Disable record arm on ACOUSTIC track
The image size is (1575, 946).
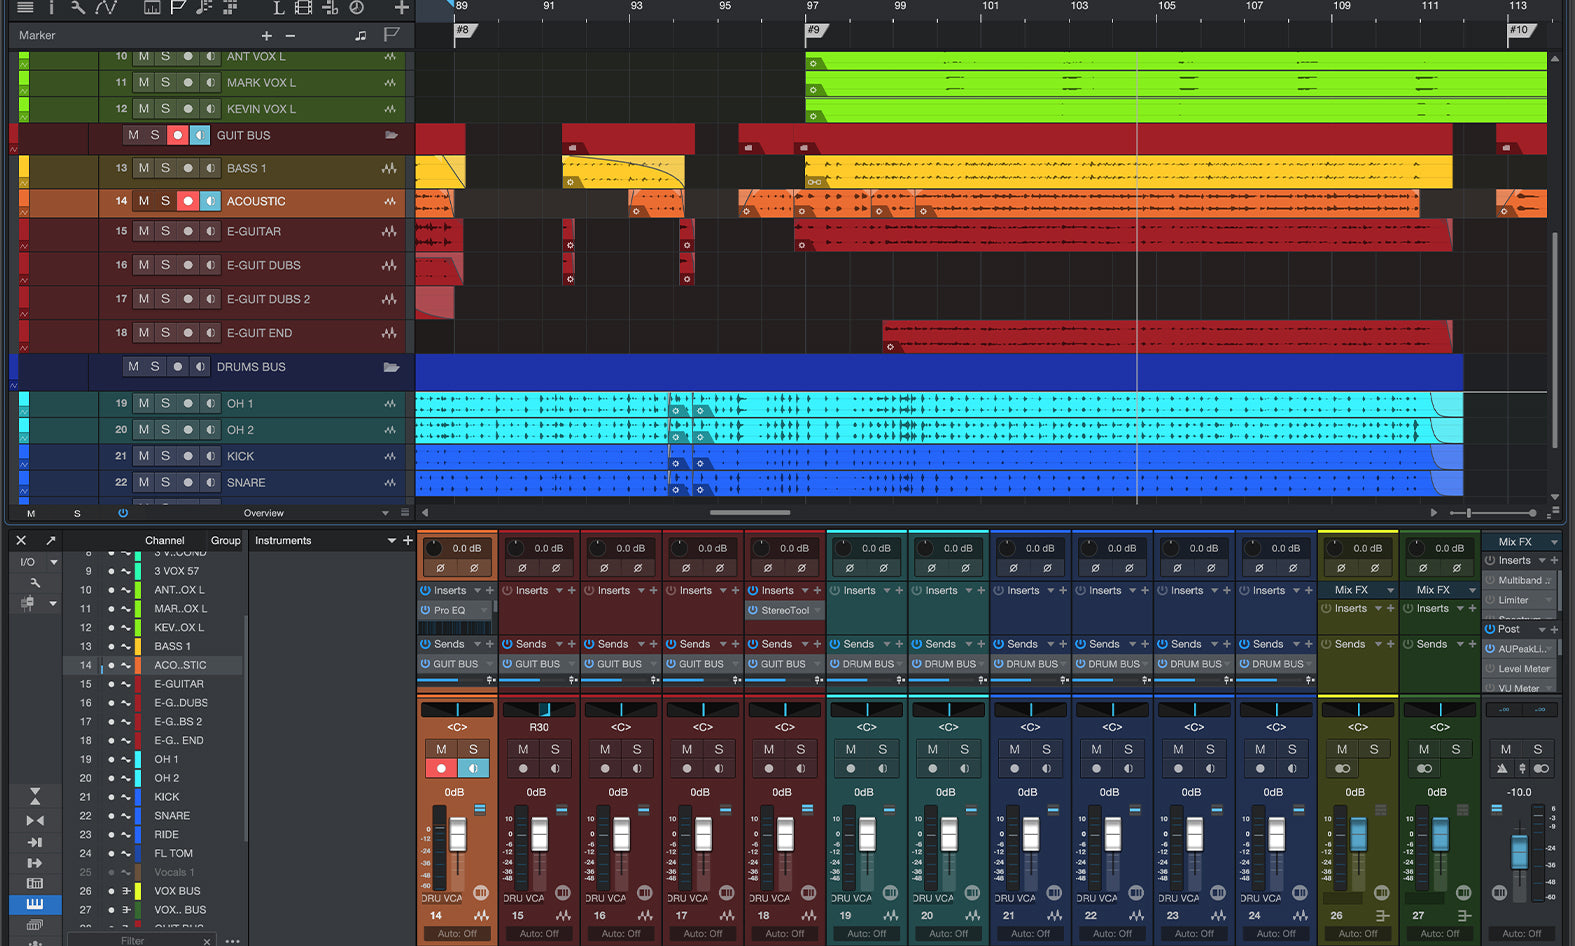[187, 201]
